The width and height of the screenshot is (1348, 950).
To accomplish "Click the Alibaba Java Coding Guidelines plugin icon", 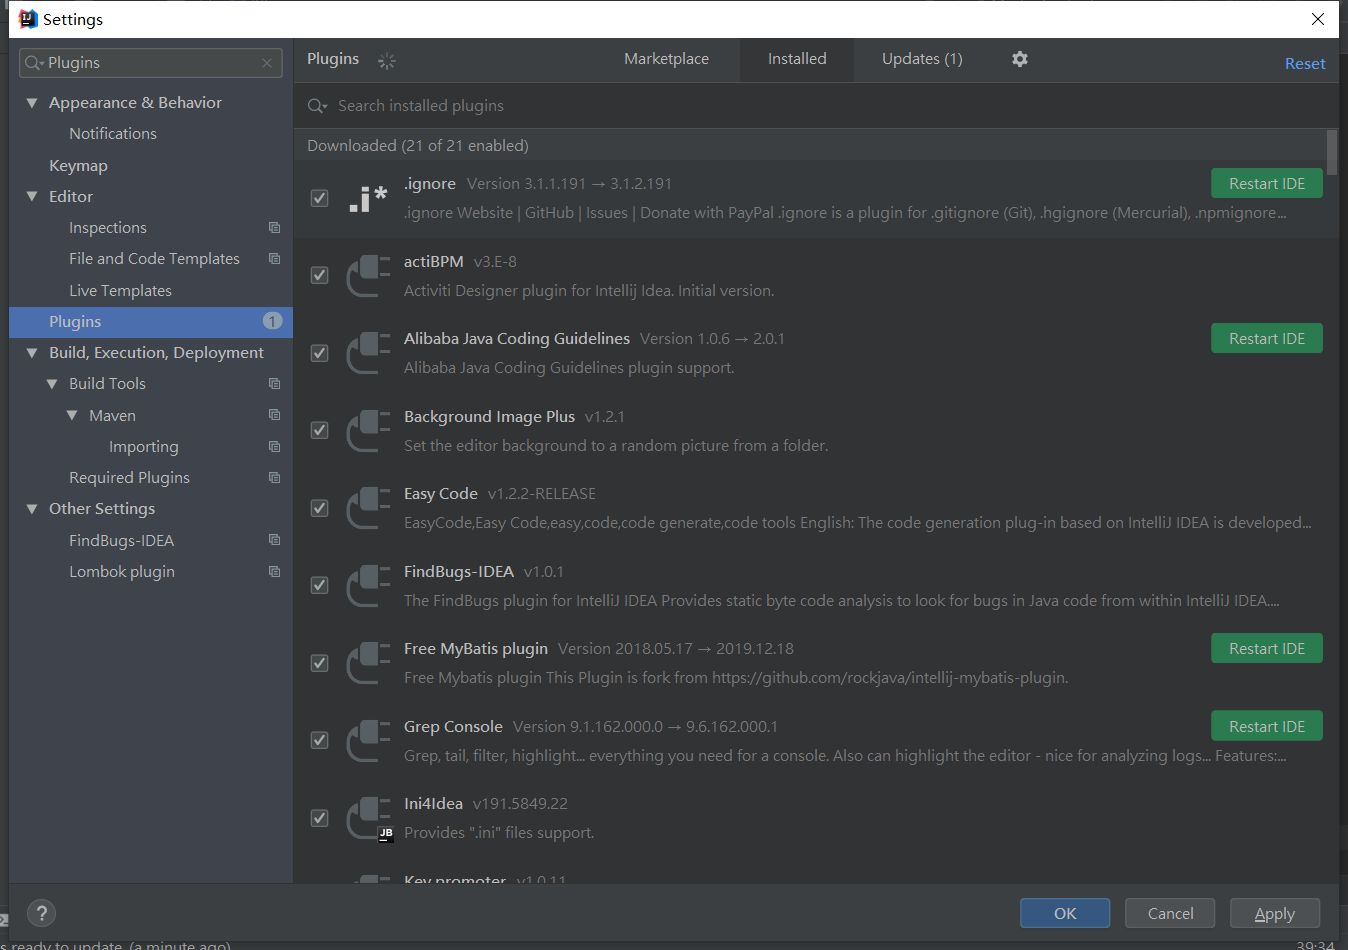I will [368, 353].
